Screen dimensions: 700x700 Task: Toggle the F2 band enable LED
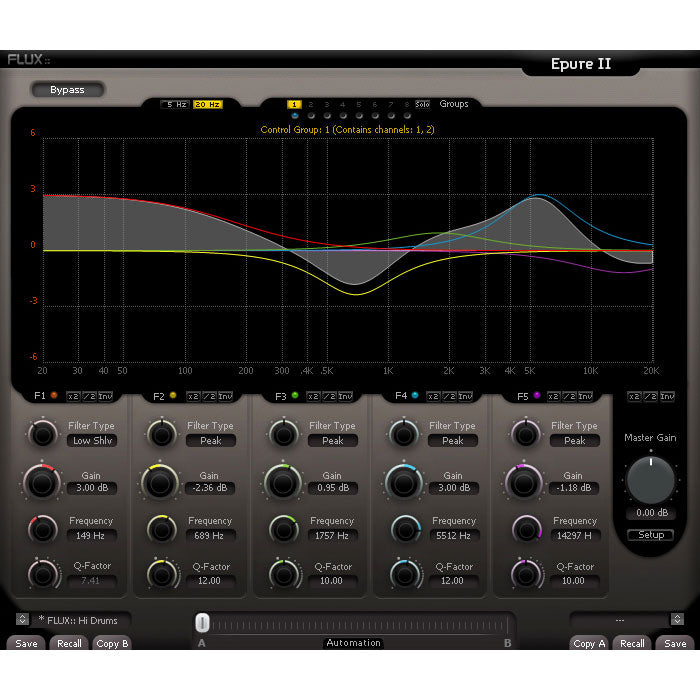pos(173,396)
